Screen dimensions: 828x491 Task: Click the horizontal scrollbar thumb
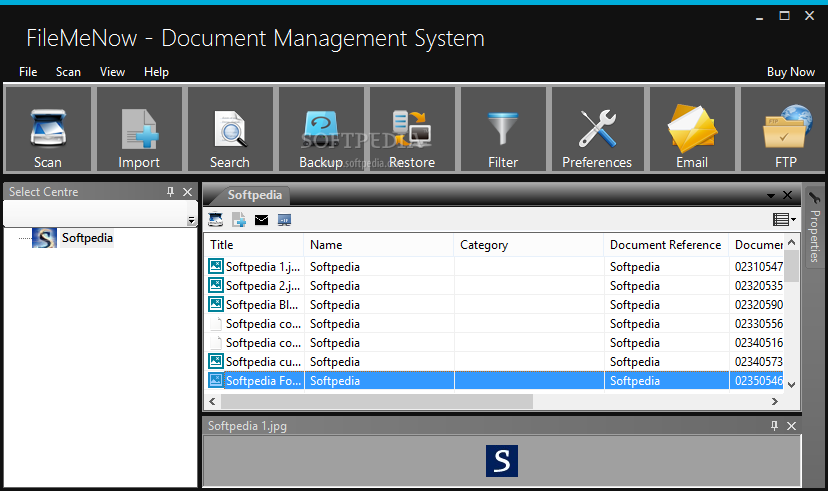pos(377,401)
